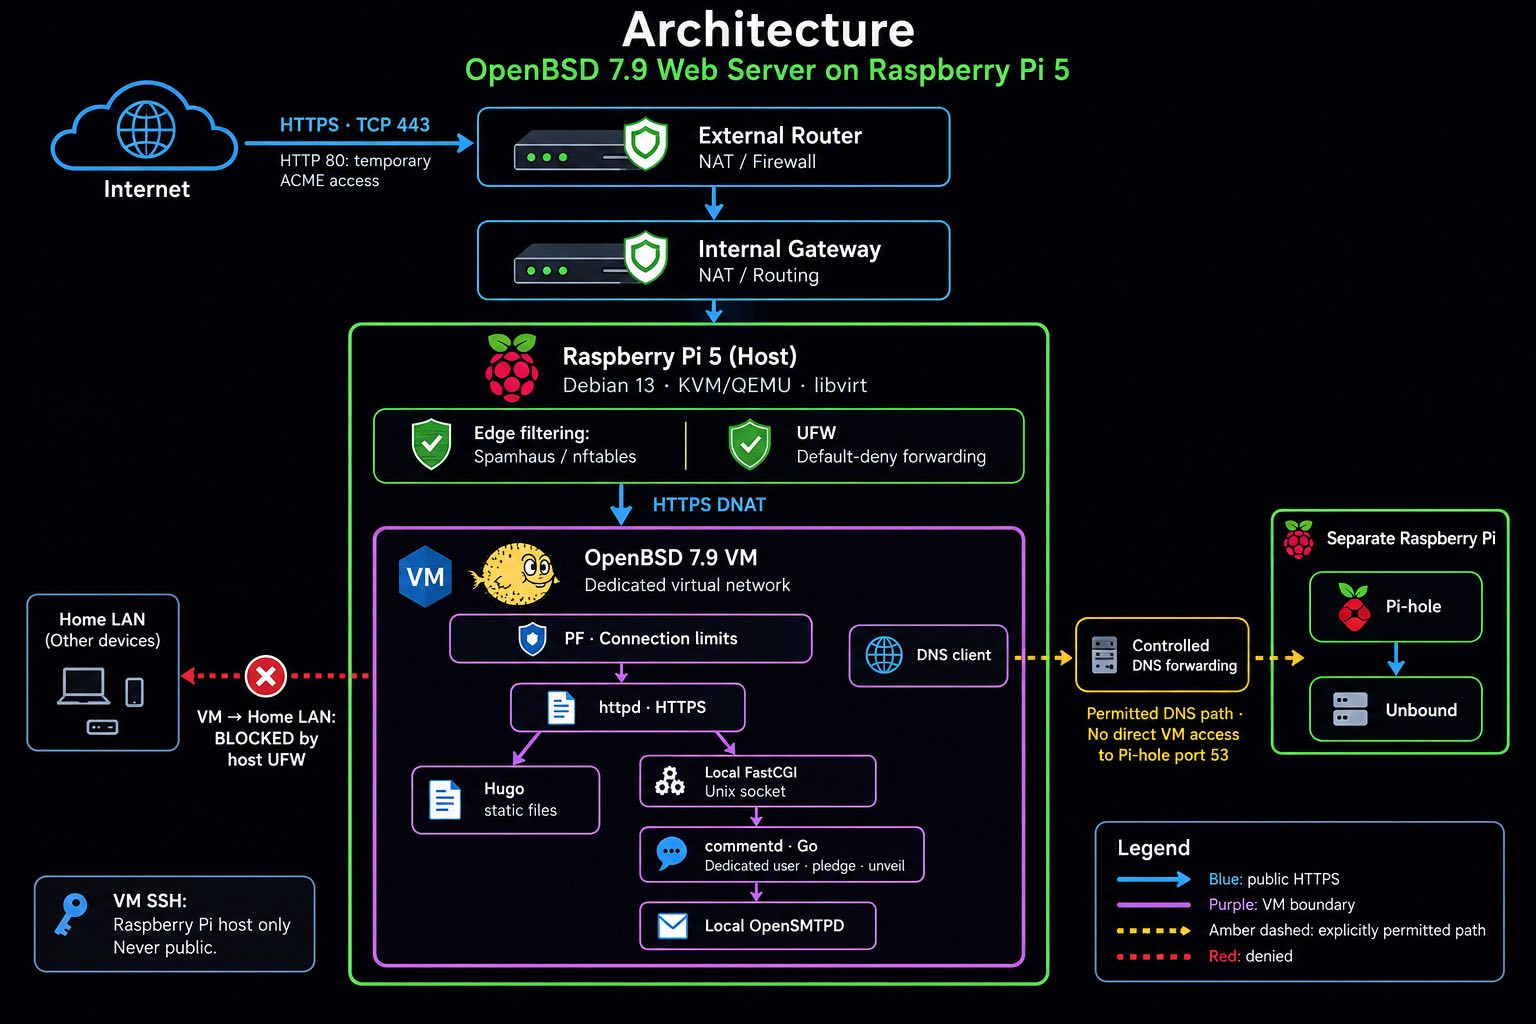This screenshot has height=1024, width=1536.
Task: Click the Home LAN phone icon
Action: (134, 692)
